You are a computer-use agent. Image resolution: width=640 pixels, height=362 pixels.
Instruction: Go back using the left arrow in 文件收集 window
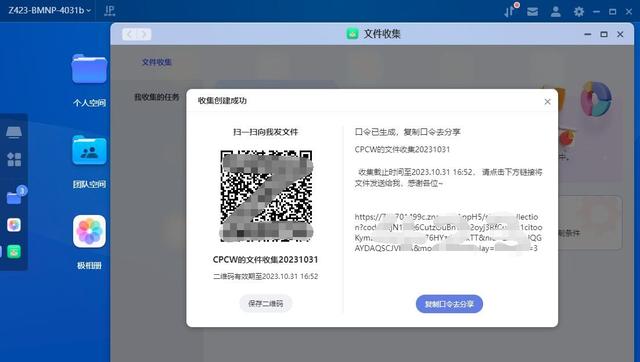point(129,34)
